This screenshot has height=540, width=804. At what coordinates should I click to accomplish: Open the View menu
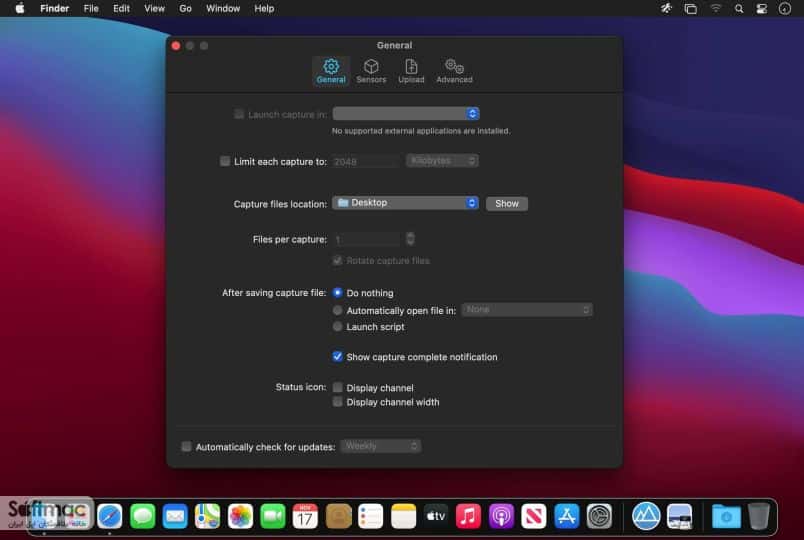(x=154, y=8)
